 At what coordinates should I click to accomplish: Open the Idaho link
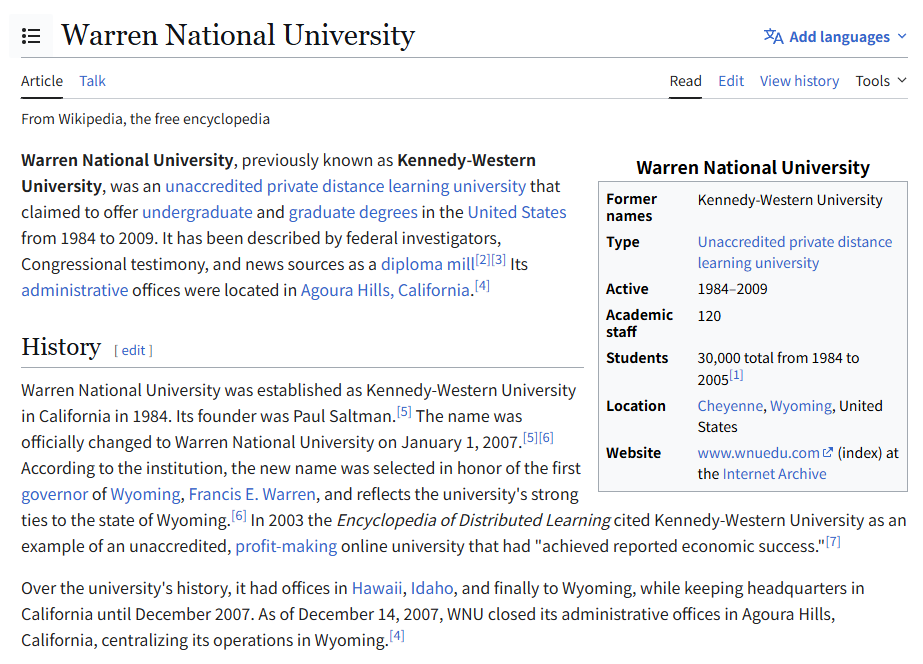click(432, 588)
